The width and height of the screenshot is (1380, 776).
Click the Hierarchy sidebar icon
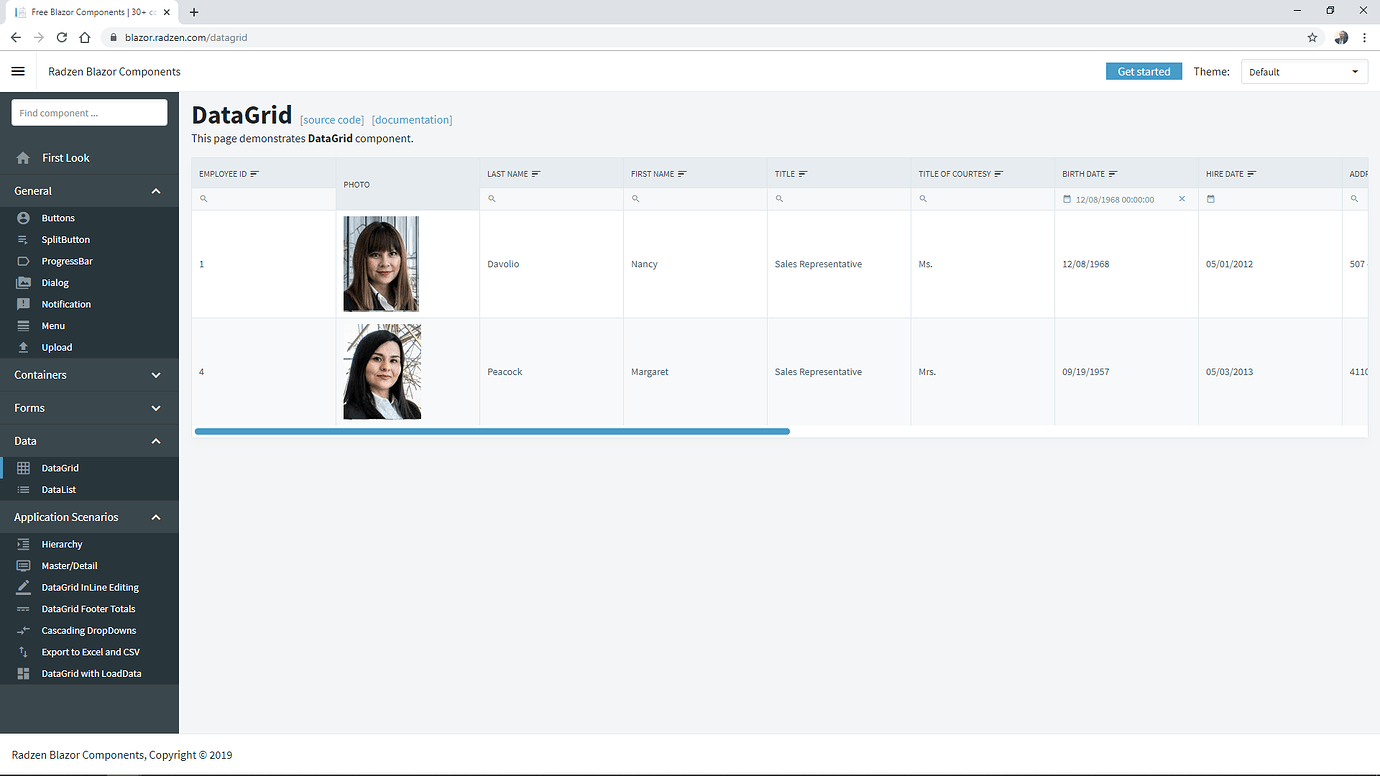tap(23, 545)
